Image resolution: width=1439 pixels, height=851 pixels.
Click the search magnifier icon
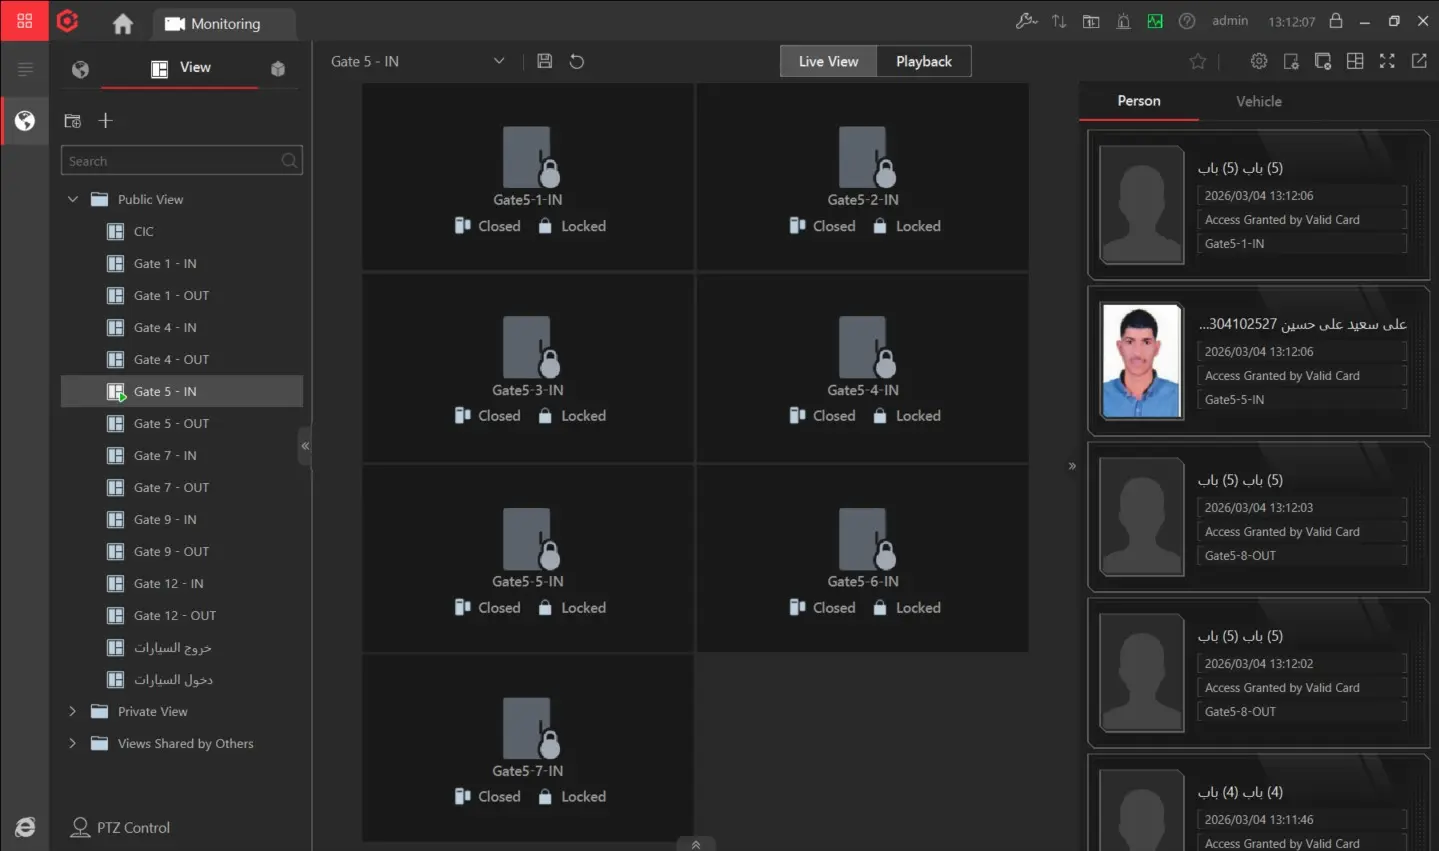pyautogui.click(x=289, y=160)
